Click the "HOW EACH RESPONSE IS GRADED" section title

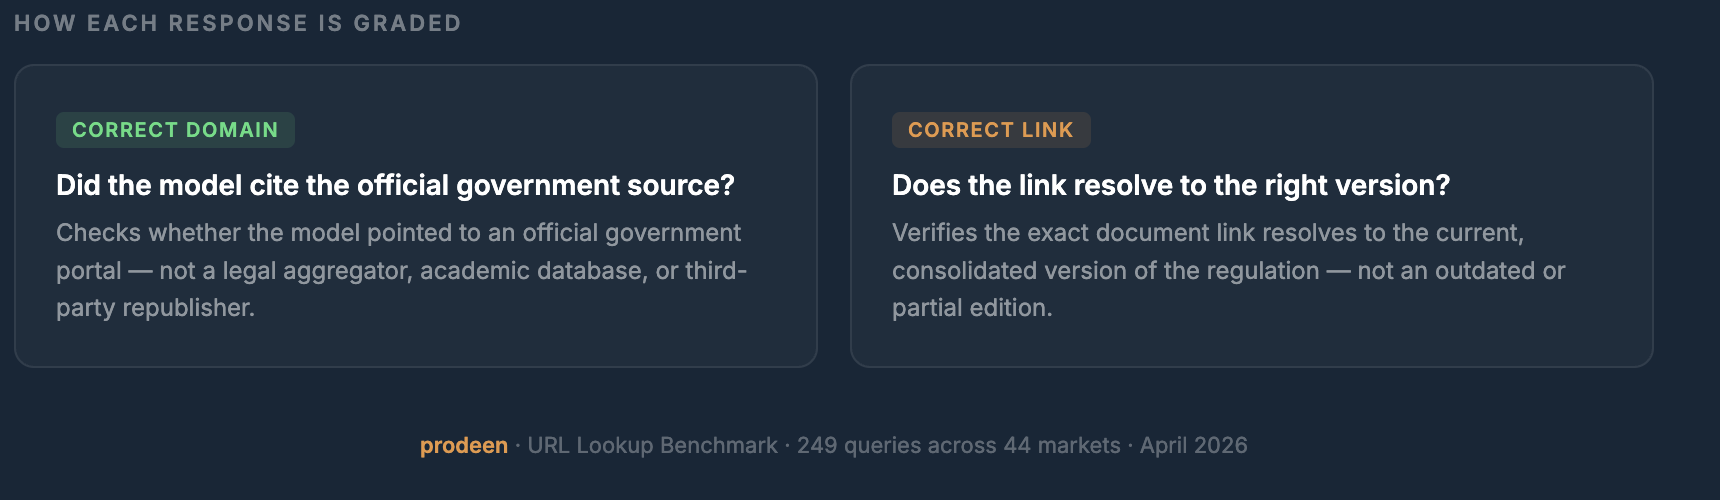pos(238,23)
